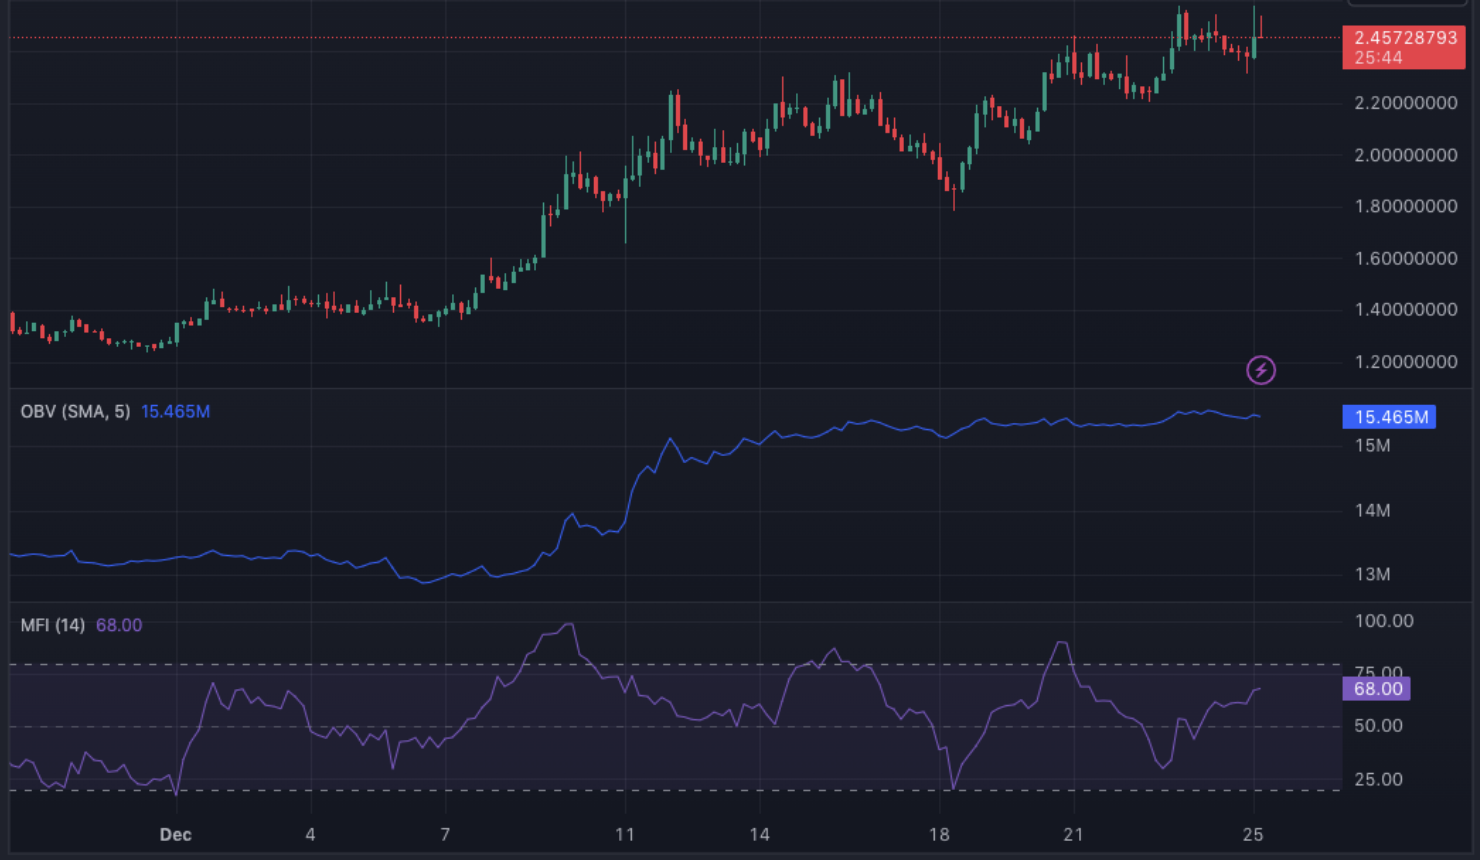Click the 2.20000000 price scale label
This screenshot has height=860, width=1480.
tap(1405, 104)
